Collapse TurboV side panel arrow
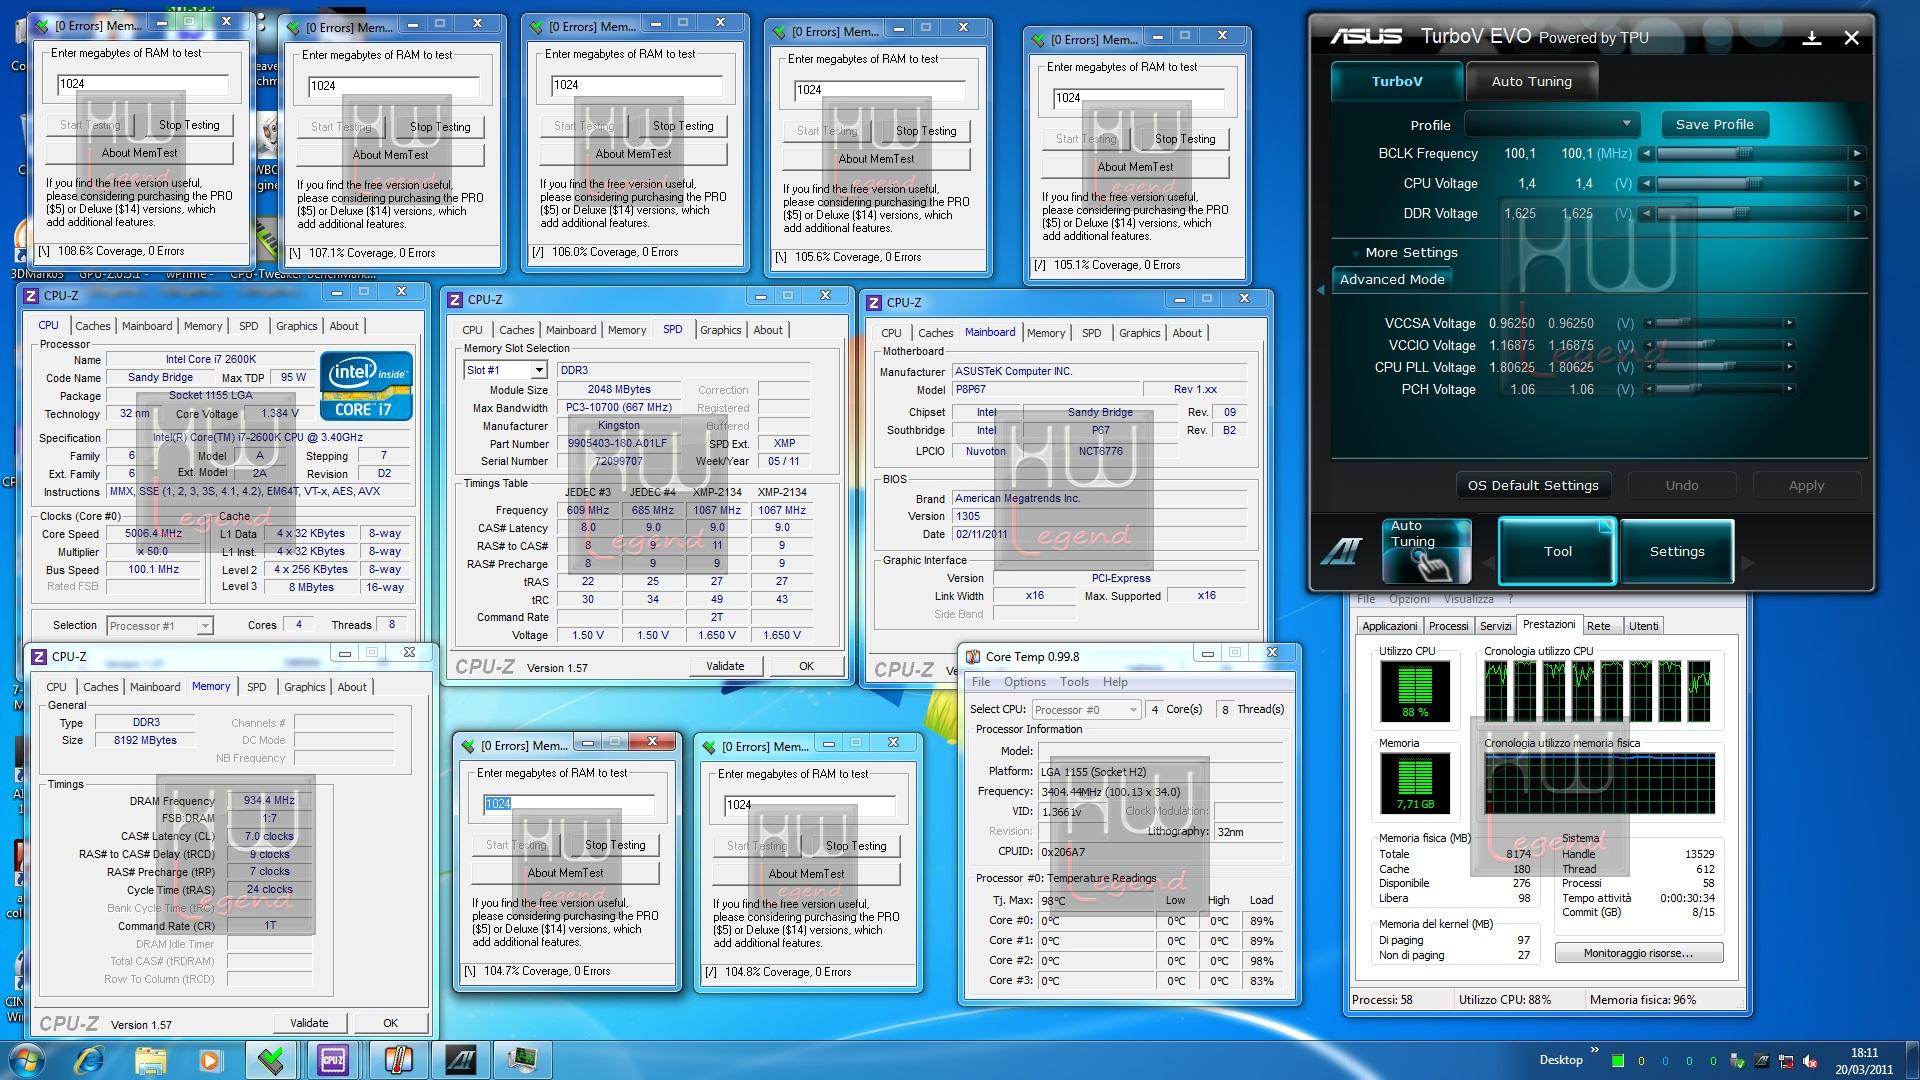Image resolution: width=1920 pixels, height=1080 pixels. (1320, 290)
